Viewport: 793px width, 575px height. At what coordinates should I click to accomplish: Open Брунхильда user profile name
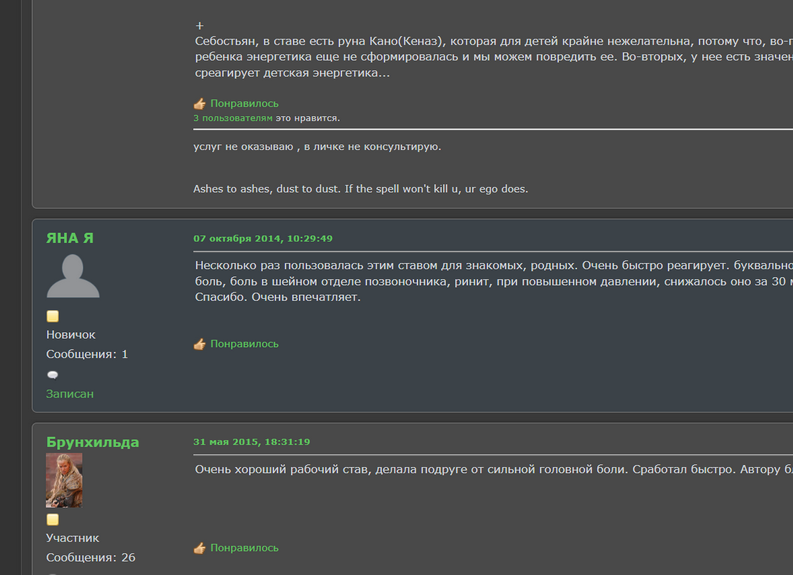[x=93, y=442]
